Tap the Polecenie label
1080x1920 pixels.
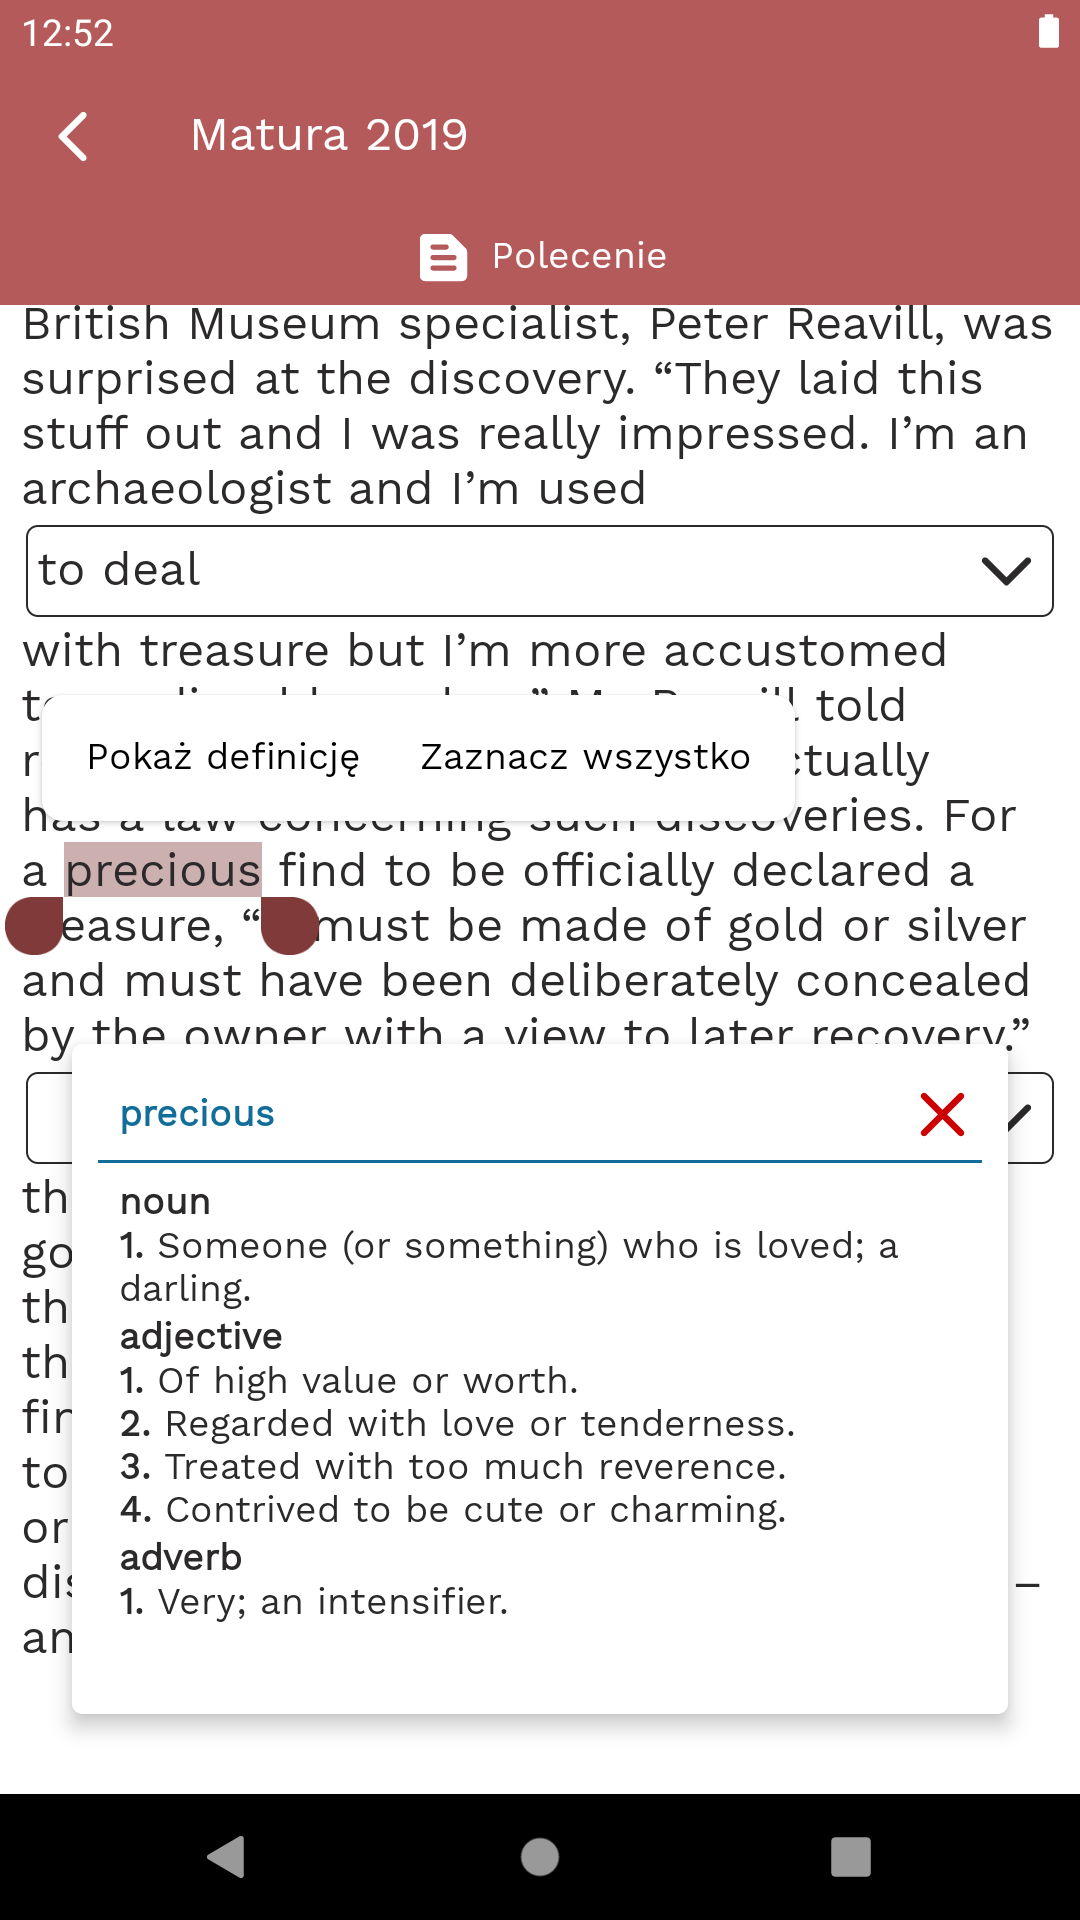click(579, 256)
